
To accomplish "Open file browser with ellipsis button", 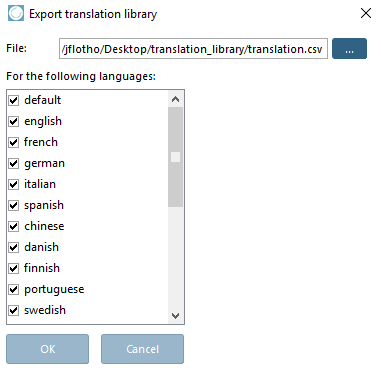I will [x=349, y=49].
